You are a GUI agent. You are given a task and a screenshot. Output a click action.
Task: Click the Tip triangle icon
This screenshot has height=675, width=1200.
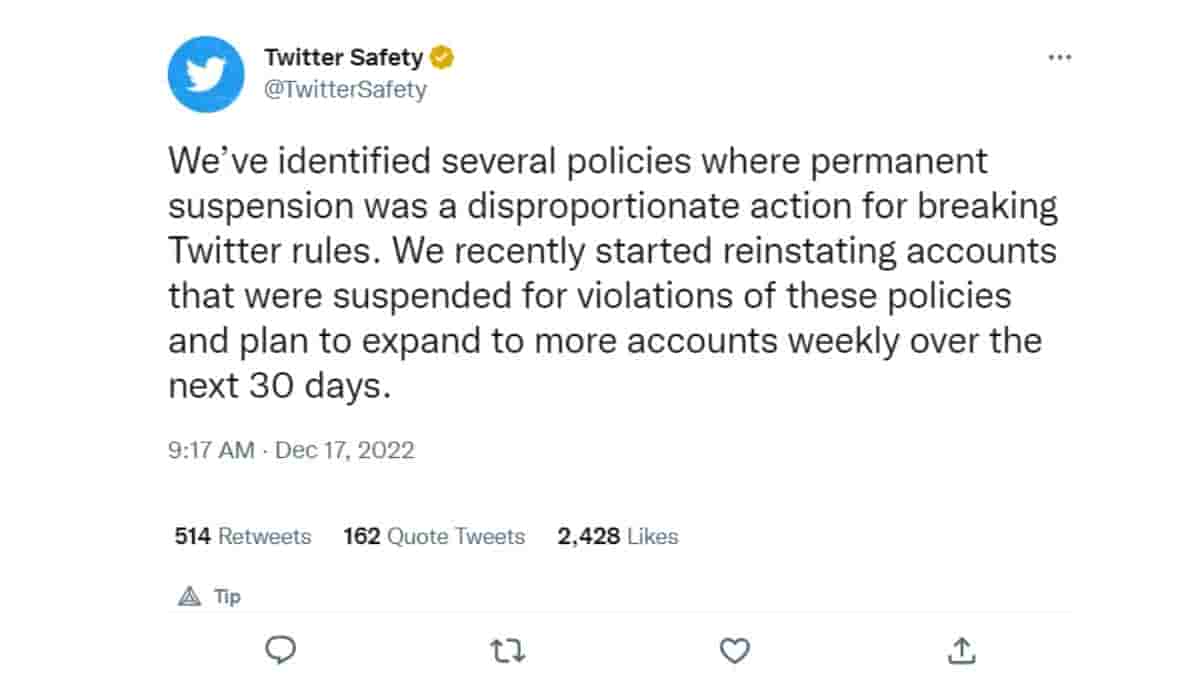[189, 597]
